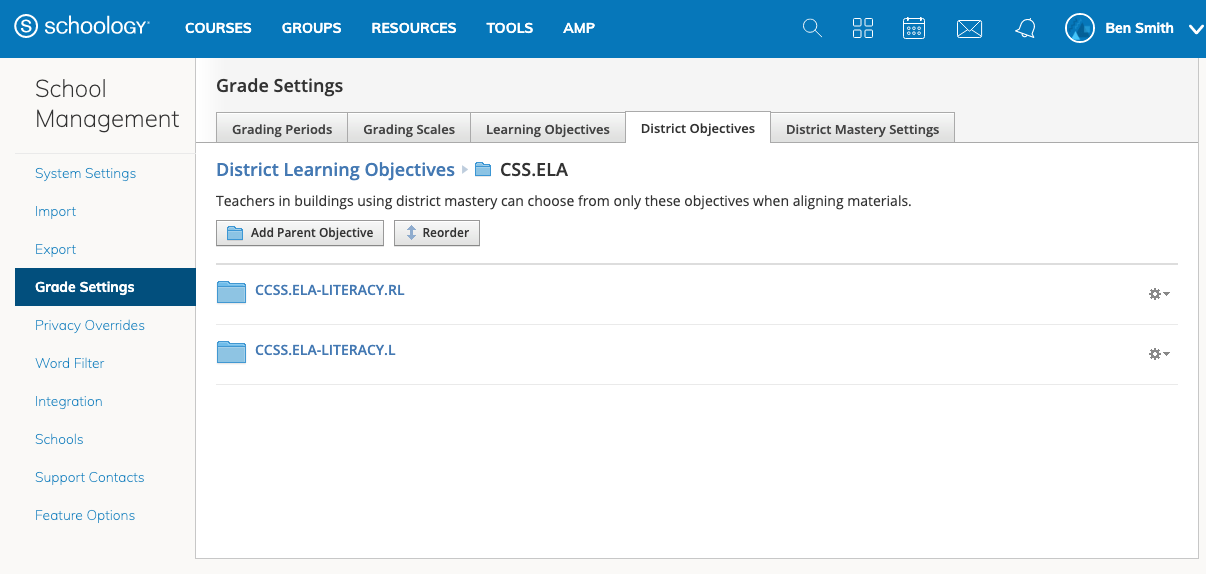
Task: Open Privacy Overrides in the sidebar
Action: pyautogui.click(x=90, y=325)
